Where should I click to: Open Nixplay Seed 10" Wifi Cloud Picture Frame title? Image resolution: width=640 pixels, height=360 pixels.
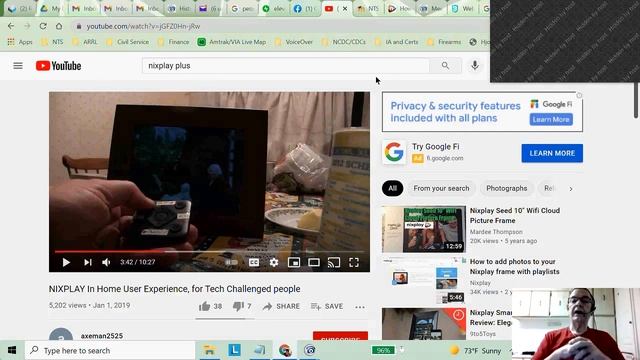pos(515,216)
